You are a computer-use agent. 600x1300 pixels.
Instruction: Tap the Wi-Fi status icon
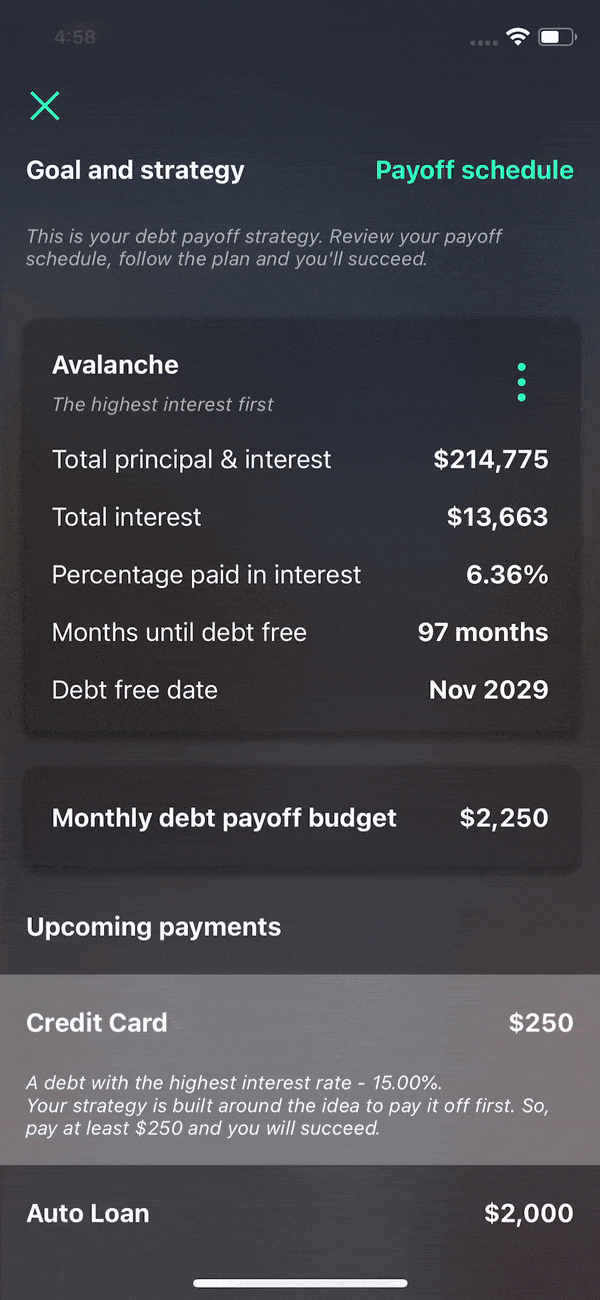(517, 38)
